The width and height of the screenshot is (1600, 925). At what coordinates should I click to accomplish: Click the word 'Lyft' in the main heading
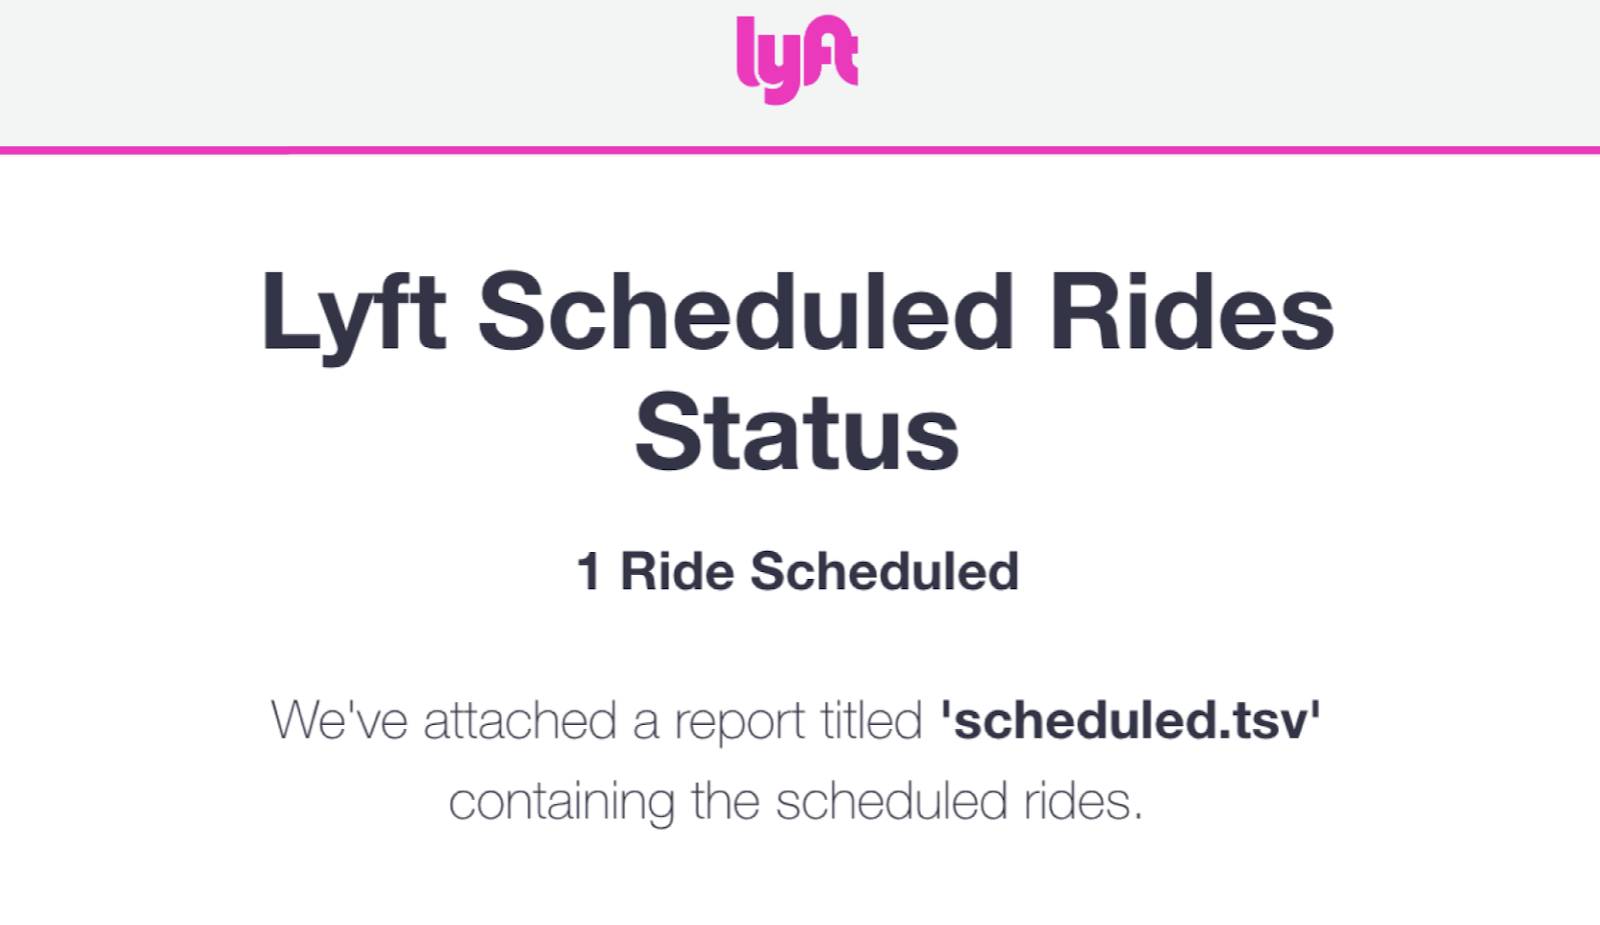click(353, 315)
